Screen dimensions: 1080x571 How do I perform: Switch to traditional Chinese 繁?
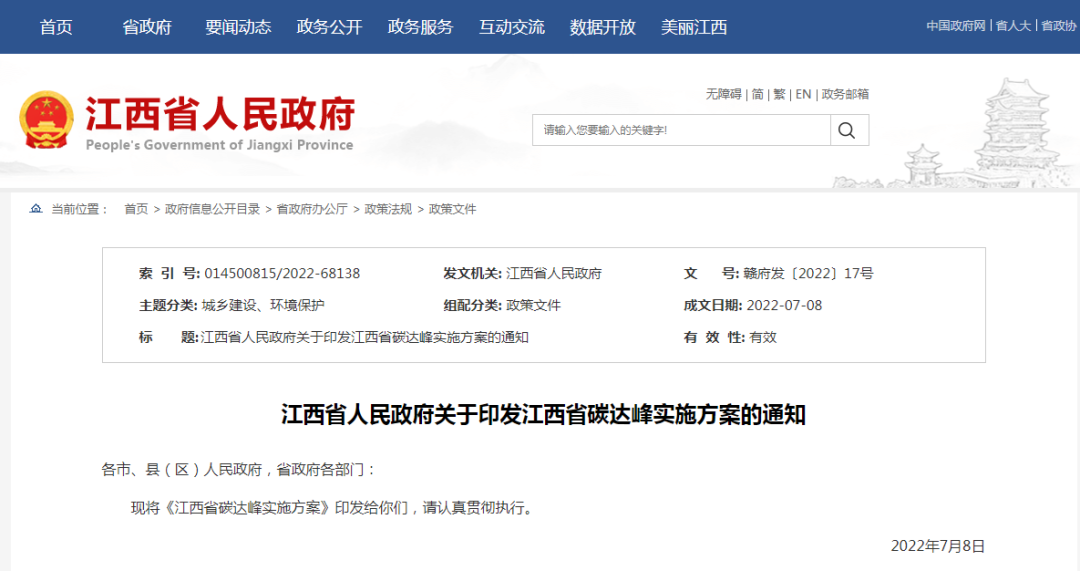coord(780,94)
